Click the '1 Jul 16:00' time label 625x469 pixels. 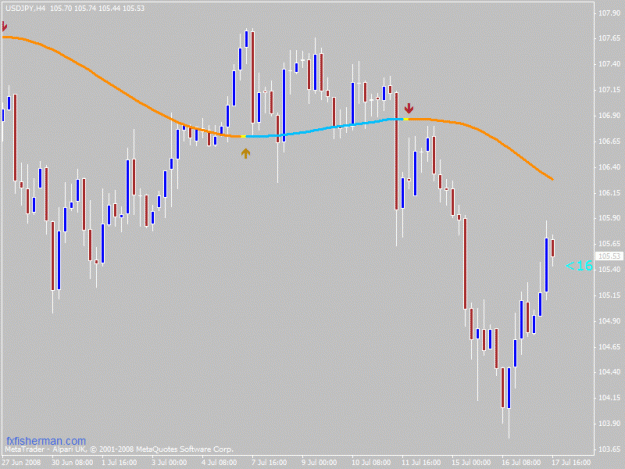(x=119, y=462)
